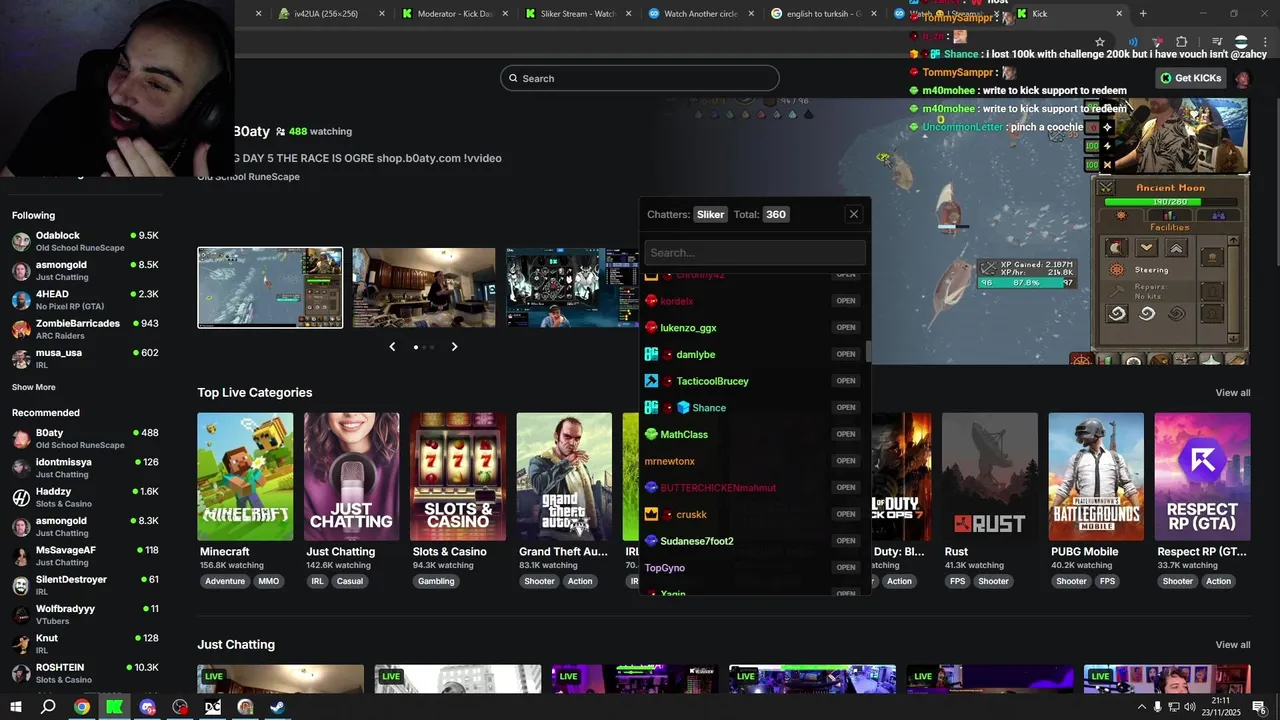1280x720 pixels.
Task: View all Top Live Categories
Action: tap(1233, 393)
